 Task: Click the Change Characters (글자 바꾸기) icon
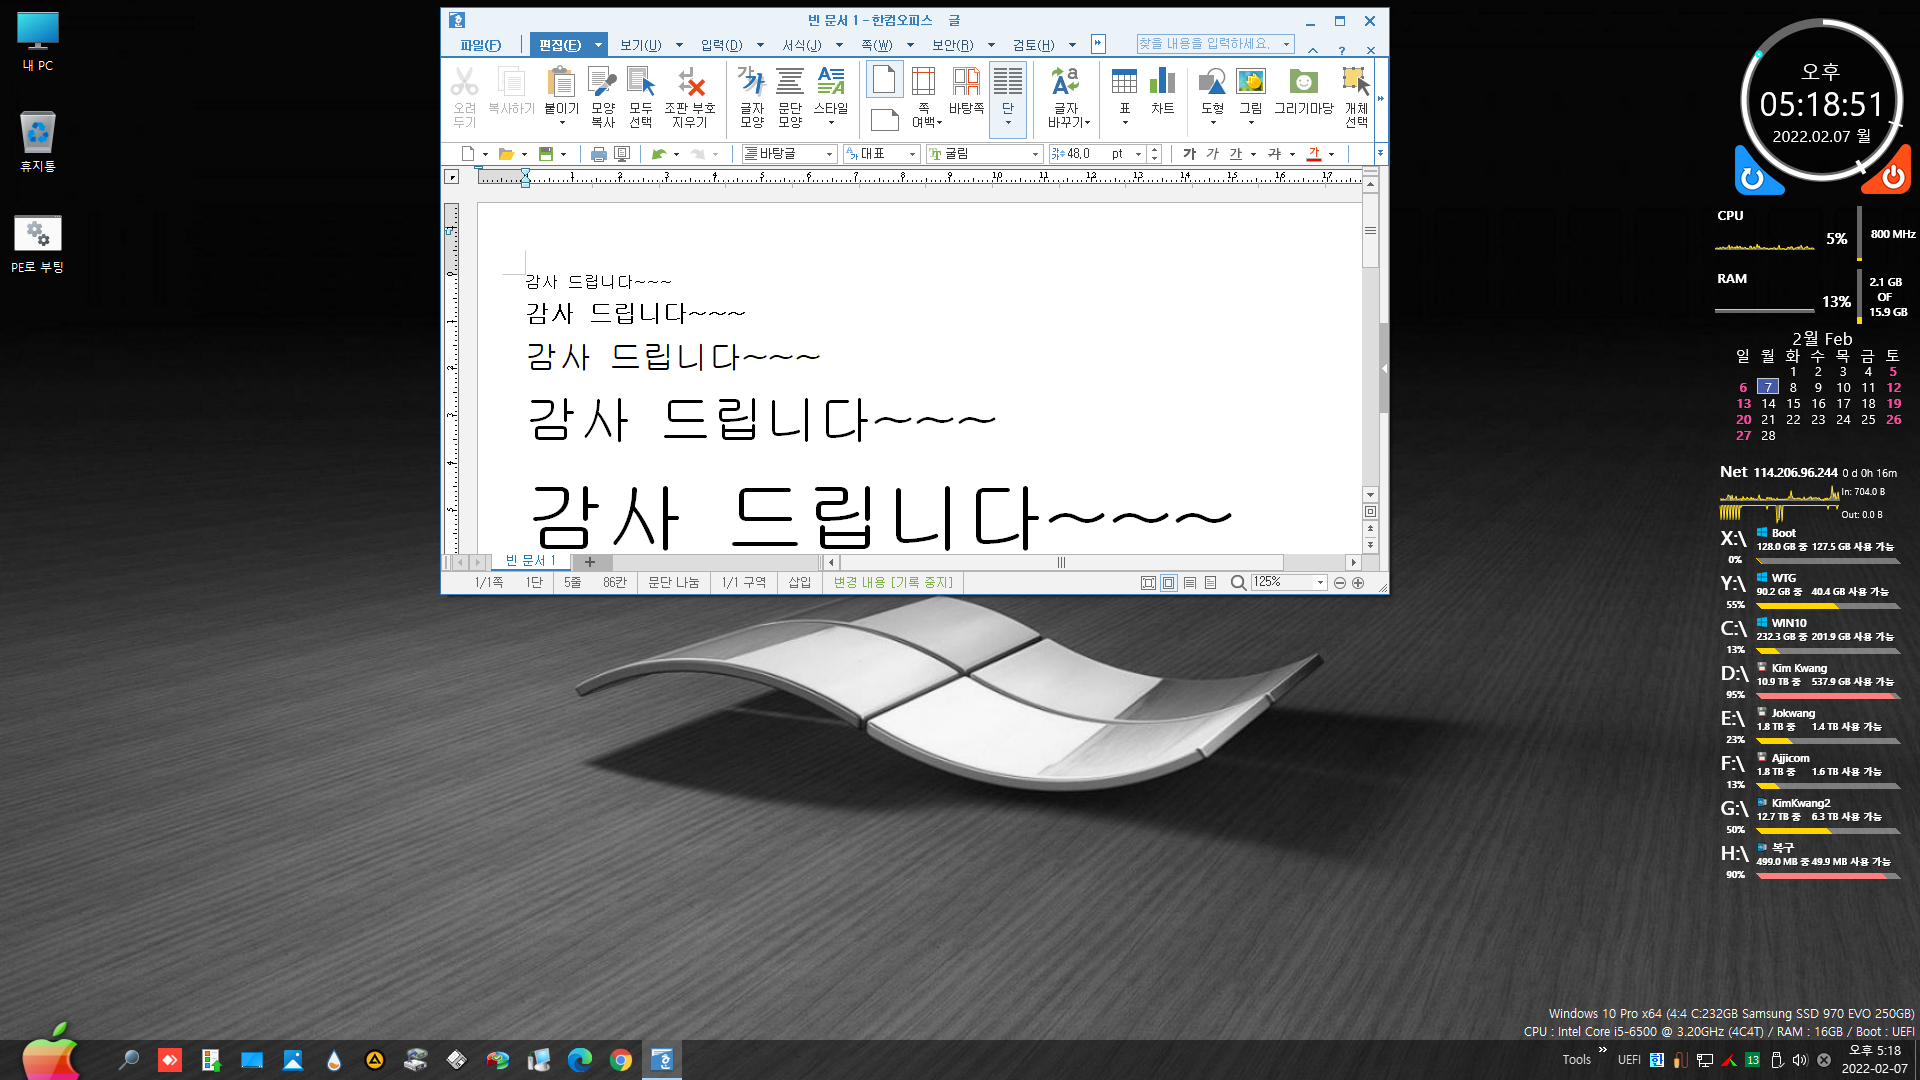click(1067, 97)
